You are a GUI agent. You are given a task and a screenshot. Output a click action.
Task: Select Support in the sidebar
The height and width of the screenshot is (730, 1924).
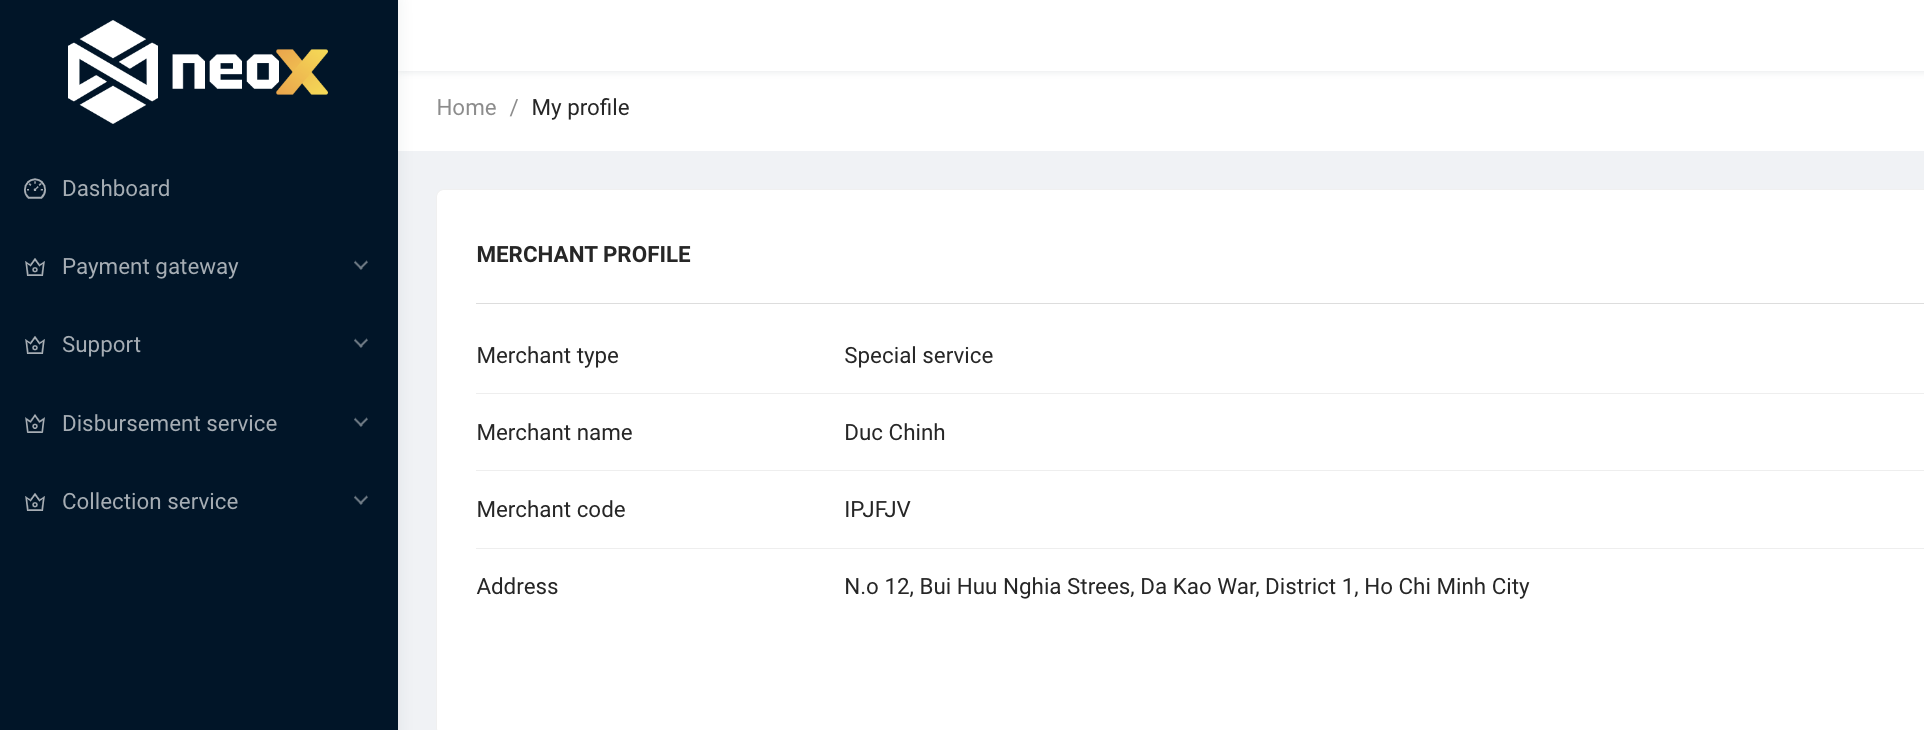(101, 345)
